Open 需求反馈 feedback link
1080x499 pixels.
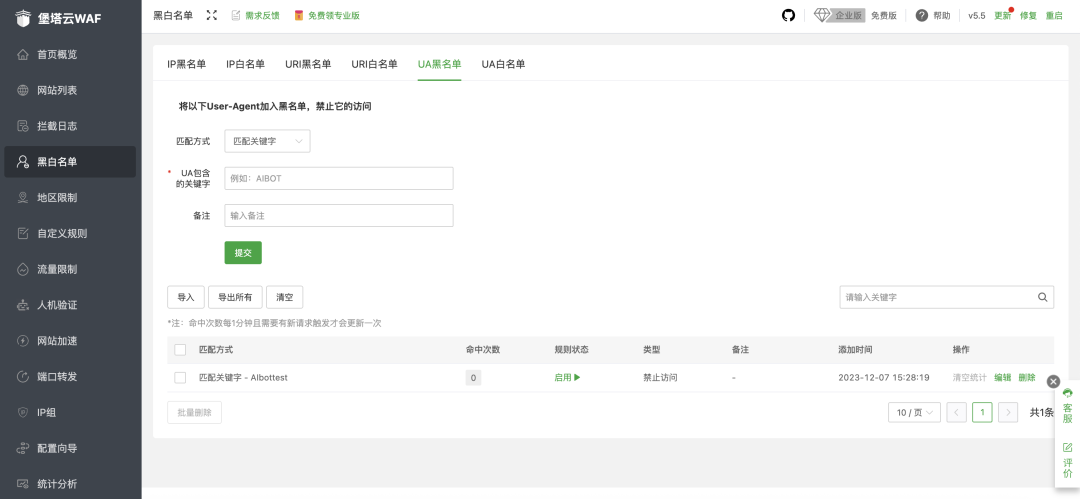click(x=256, y=15)
